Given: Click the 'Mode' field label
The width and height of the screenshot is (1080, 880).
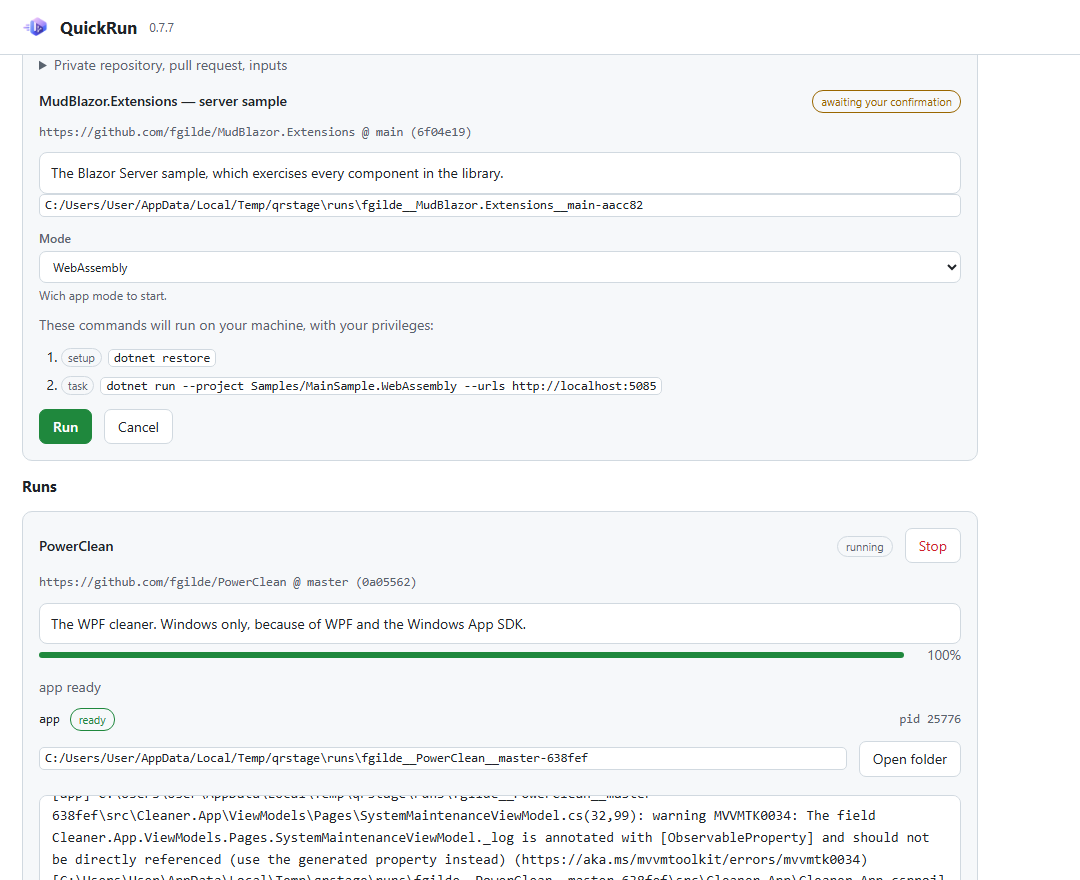Looking at the screenshot, I should [x=55, y=239].
